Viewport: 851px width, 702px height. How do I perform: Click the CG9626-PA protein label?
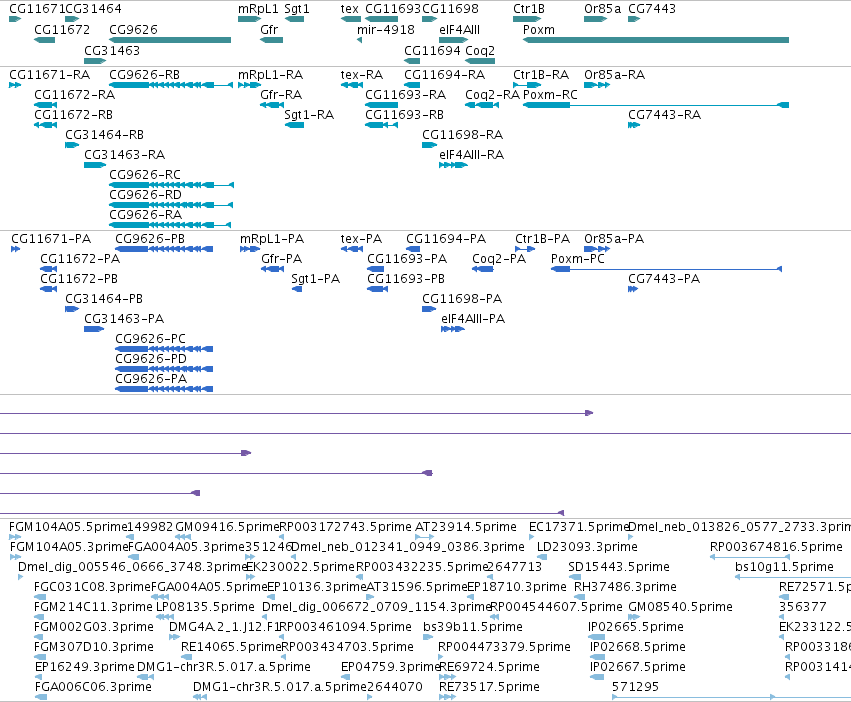[151, 378]
